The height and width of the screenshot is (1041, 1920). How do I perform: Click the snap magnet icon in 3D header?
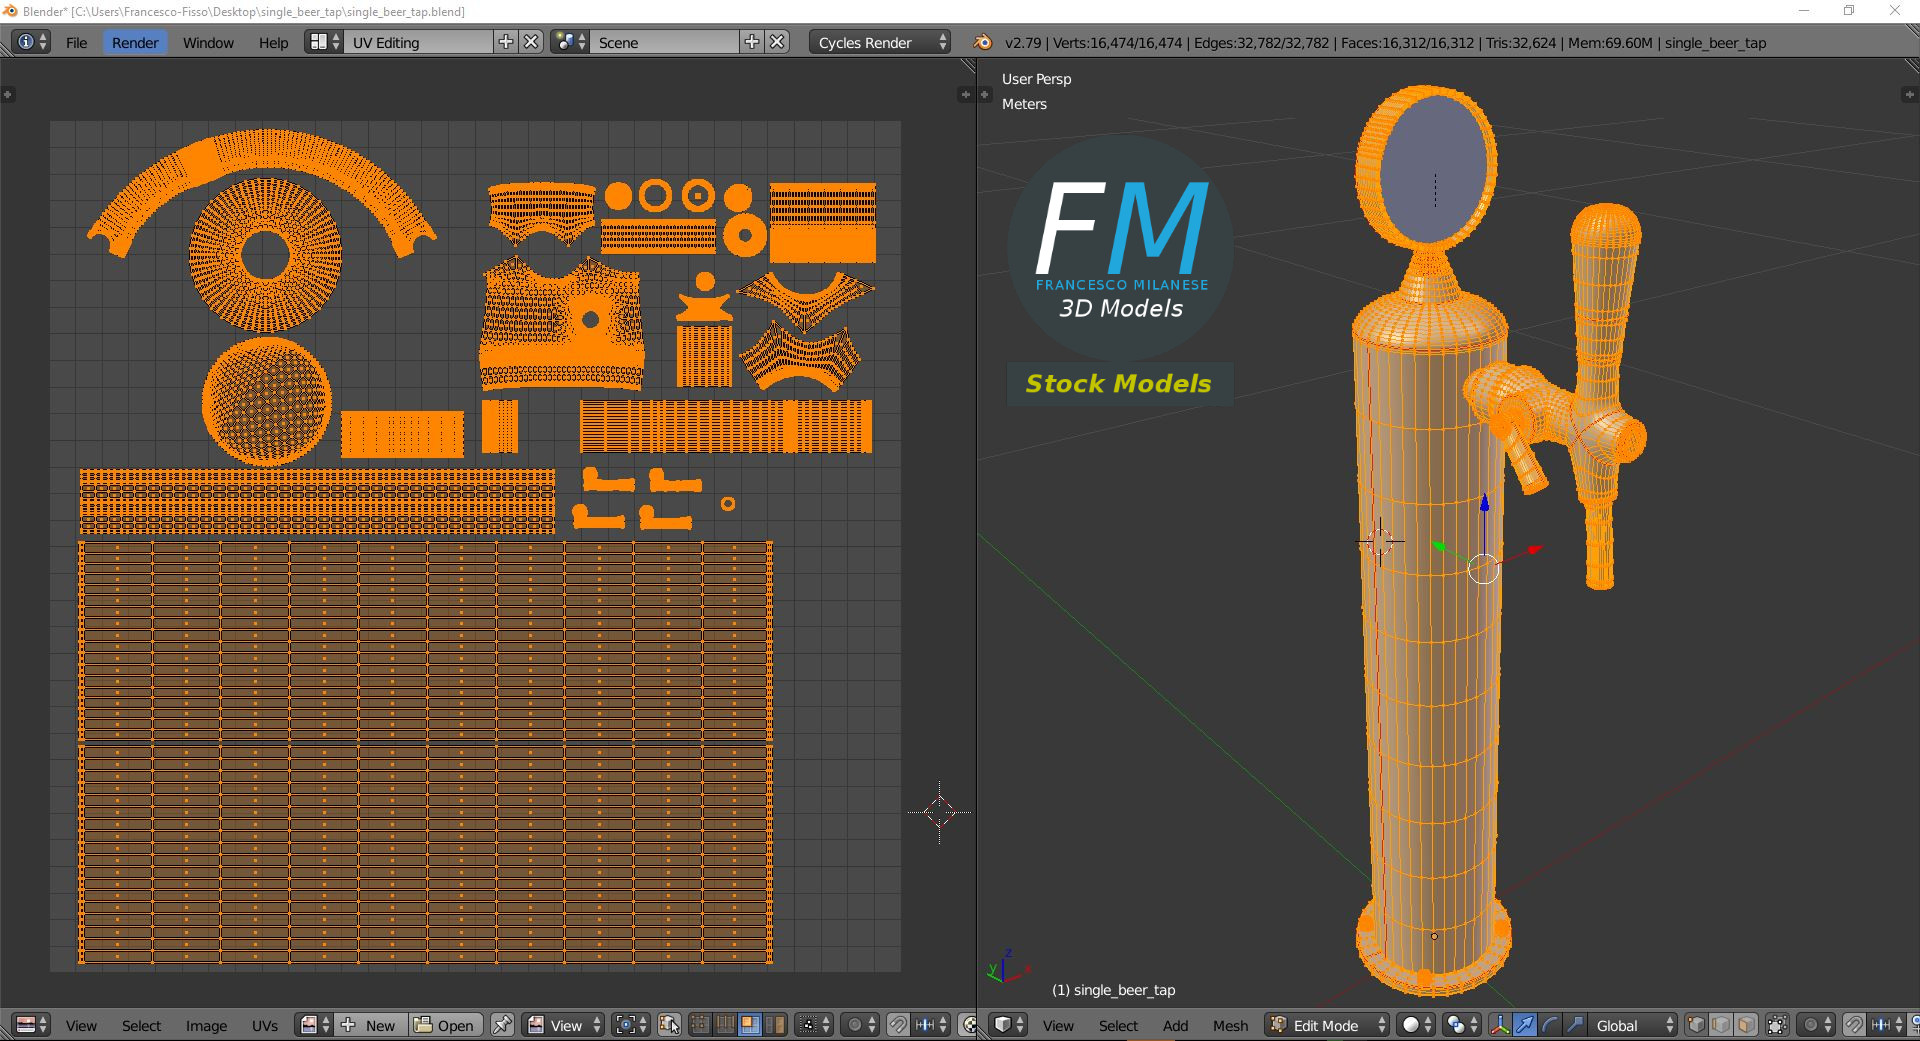click(1854, 1025)
